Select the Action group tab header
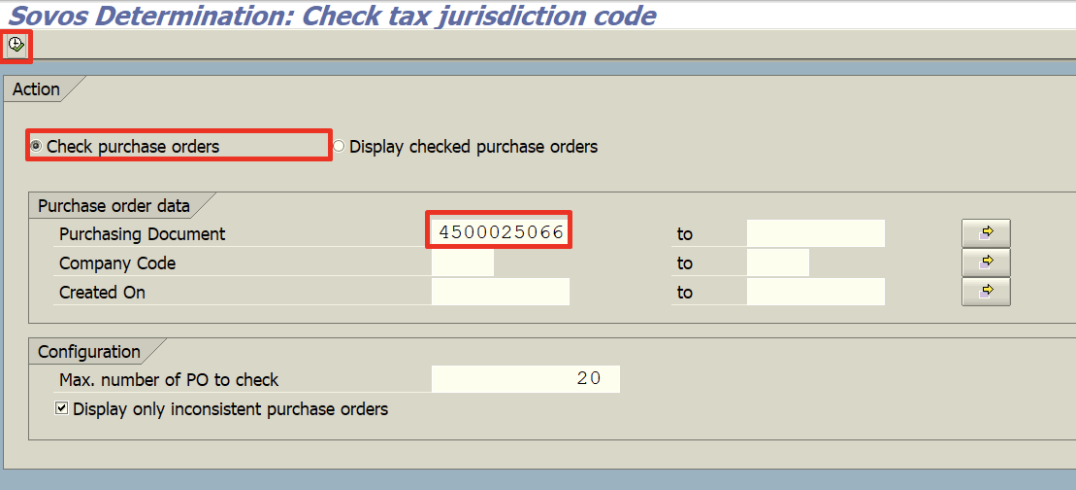The image size is (1076, 490). tap(36, 89)
